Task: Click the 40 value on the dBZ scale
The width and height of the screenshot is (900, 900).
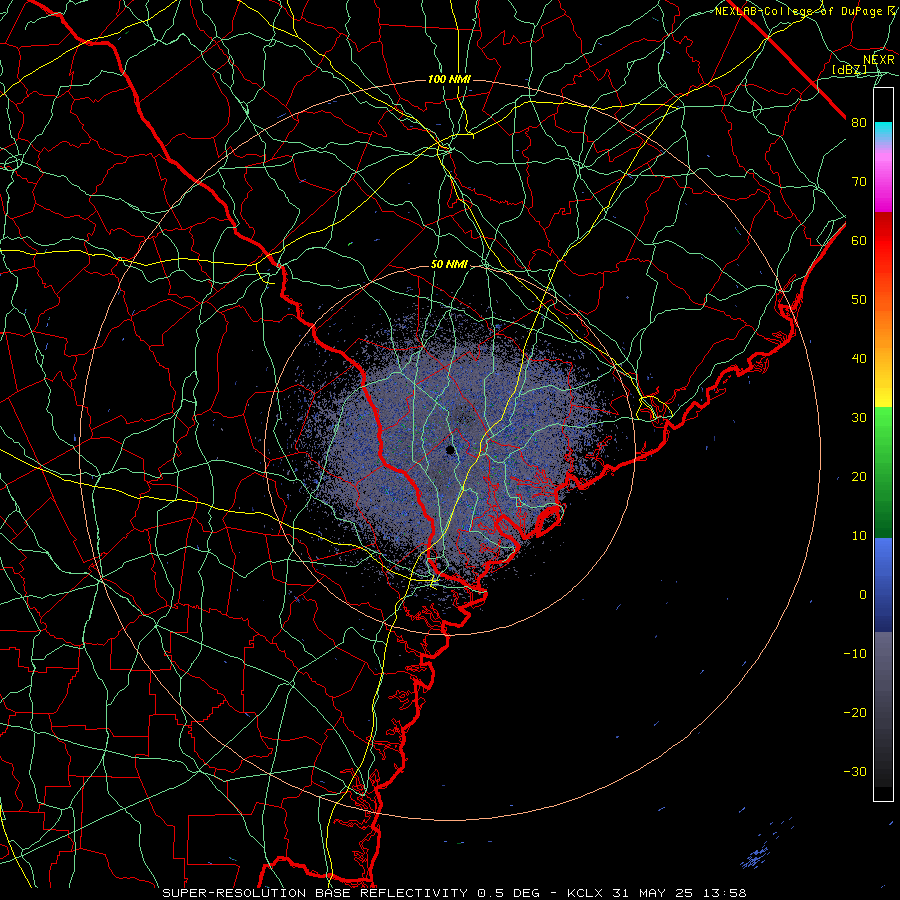Action: click(859, 359)
